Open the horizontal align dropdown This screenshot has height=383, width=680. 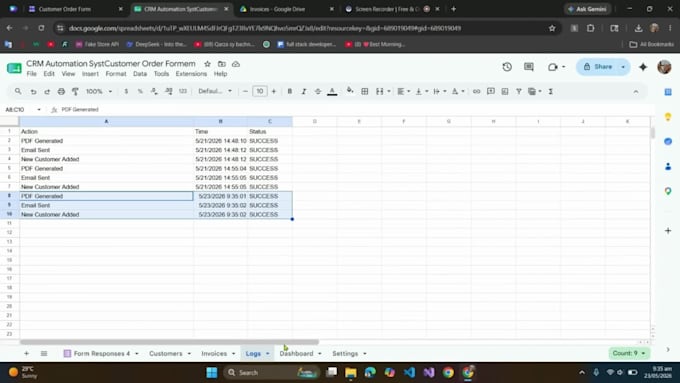(x=404, y=92)
